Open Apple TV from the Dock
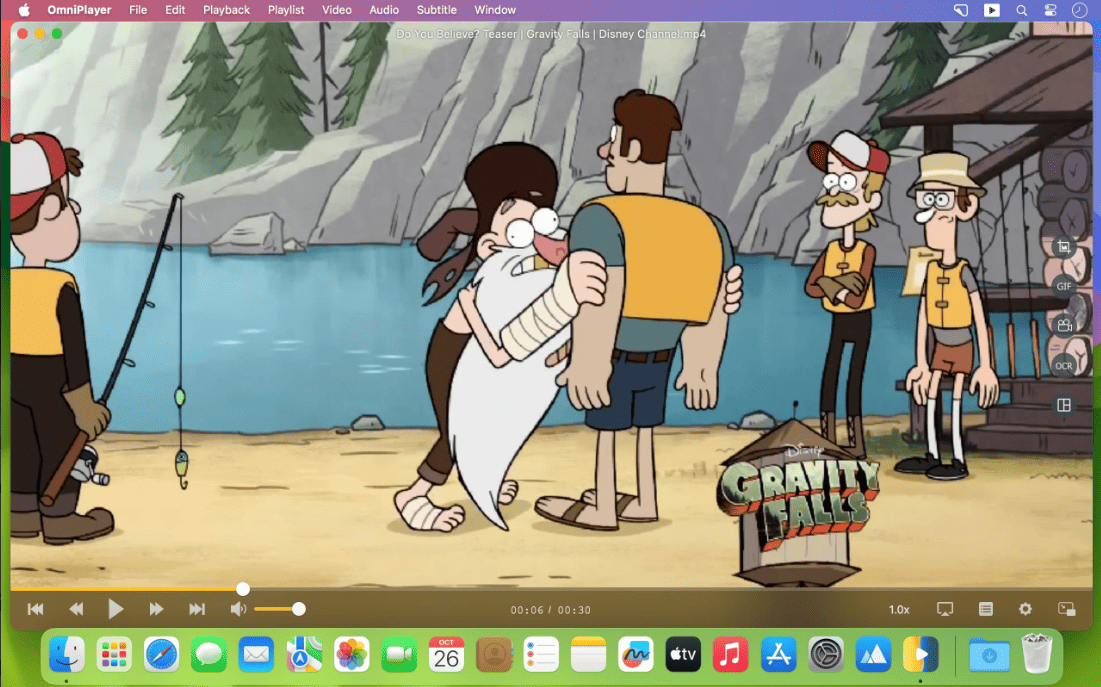Viewport: 1101px width, 687px height. (x=683, y=655)
